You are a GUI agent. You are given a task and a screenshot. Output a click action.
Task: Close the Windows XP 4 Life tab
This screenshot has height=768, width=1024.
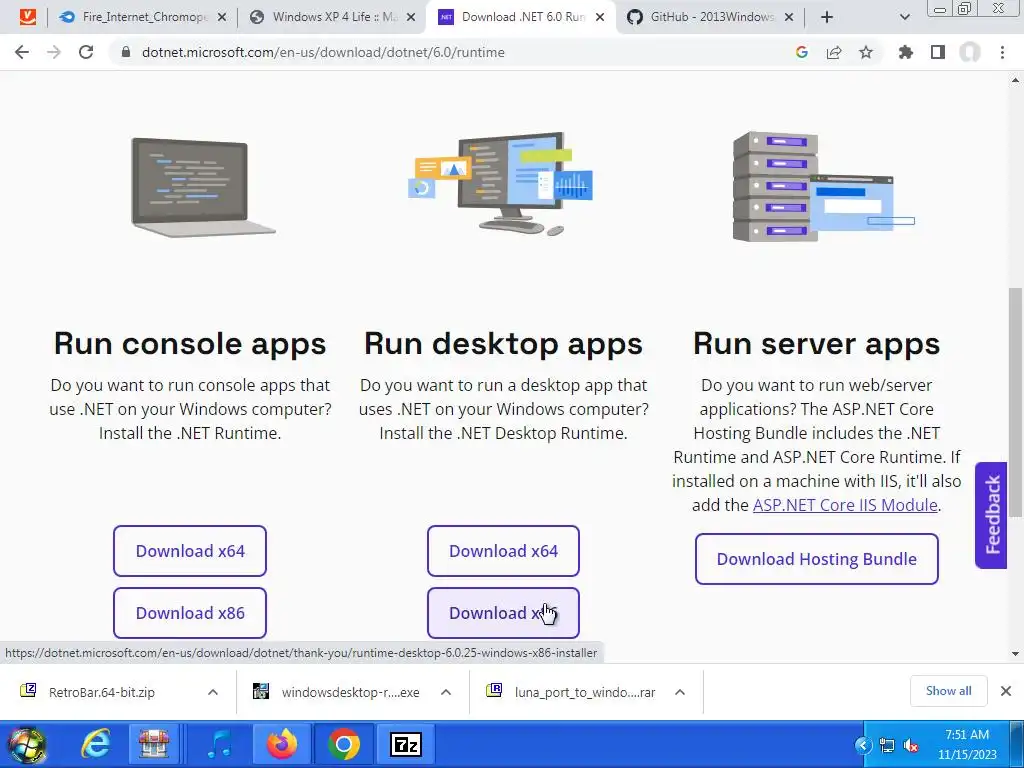click(411, 18)
